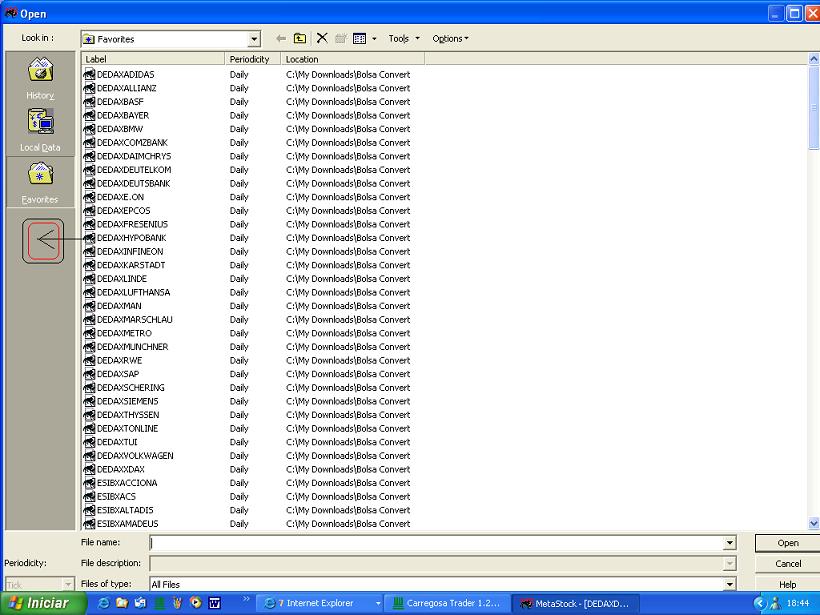Go up one folder level

coord(300,39)
